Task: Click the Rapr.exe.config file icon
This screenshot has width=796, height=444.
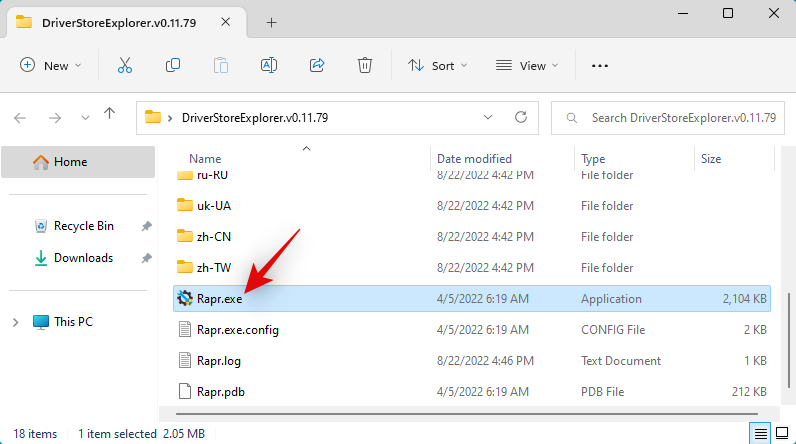Action: click(185, 329)
